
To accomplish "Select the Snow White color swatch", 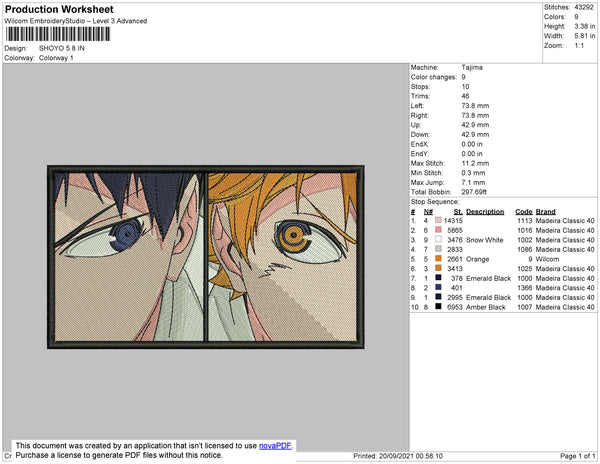I will tap(438, 239).
